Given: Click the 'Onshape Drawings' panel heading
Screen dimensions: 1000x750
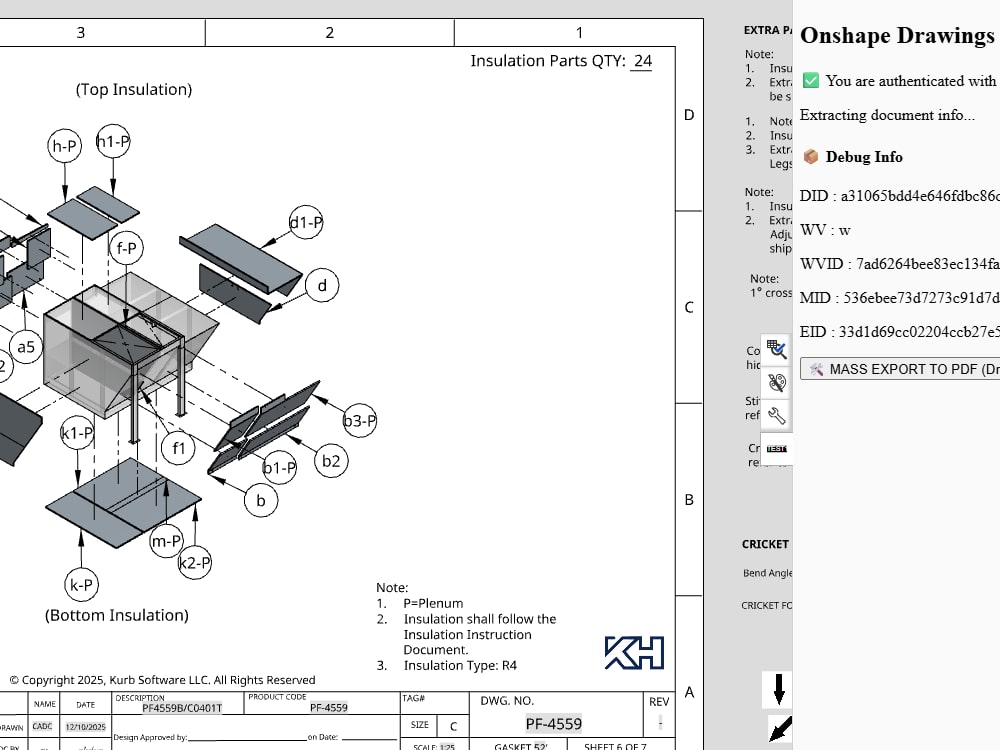Looking at the screenshot, I should [x=897, y=36].
